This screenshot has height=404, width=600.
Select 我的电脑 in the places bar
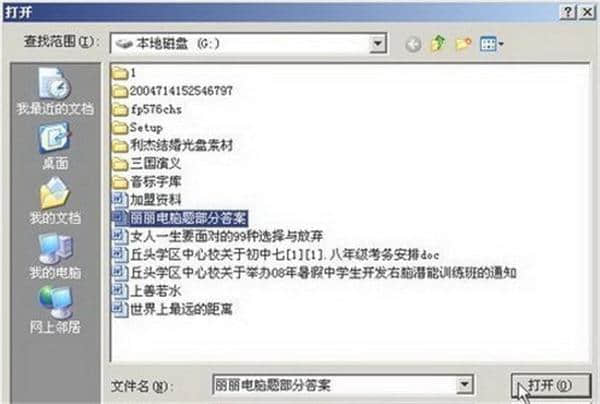pos(55,256)
